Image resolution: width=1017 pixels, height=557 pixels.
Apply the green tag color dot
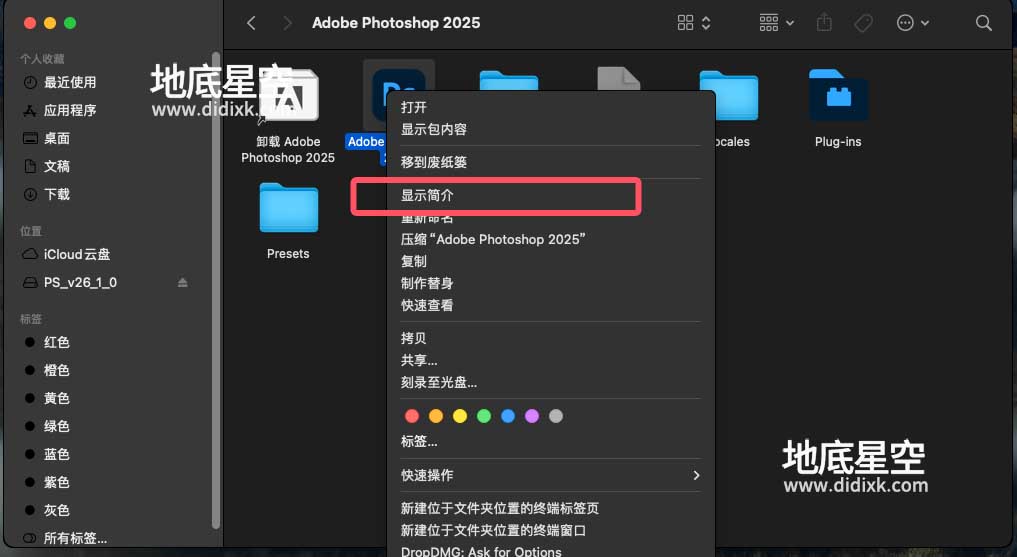click(484, 416)
